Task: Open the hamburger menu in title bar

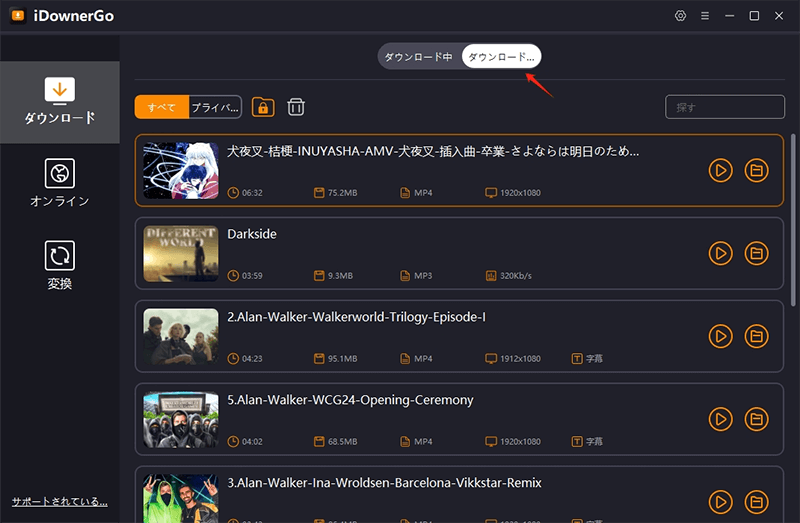Action: tap(705, 16)
